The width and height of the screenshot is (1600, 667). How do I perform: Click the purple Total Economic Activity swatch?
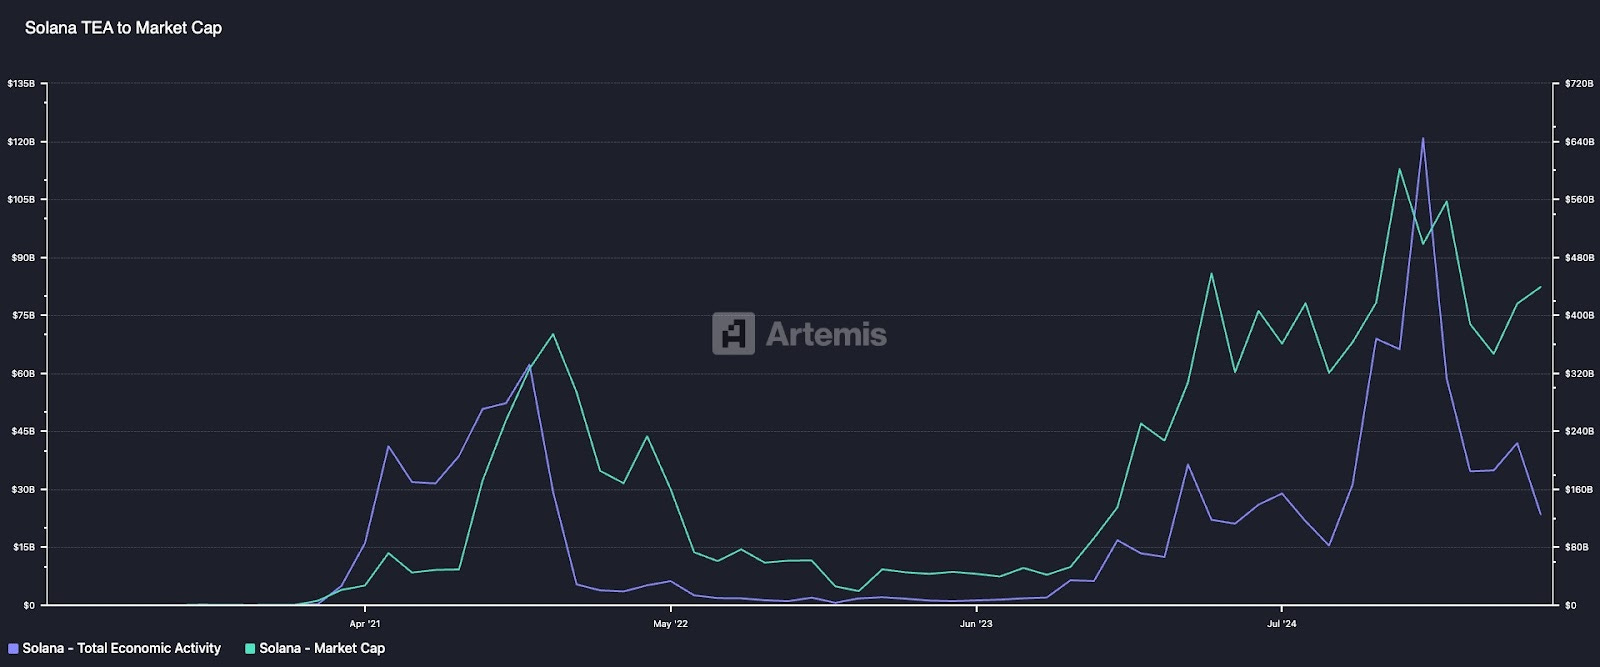[x=13, y=648]
